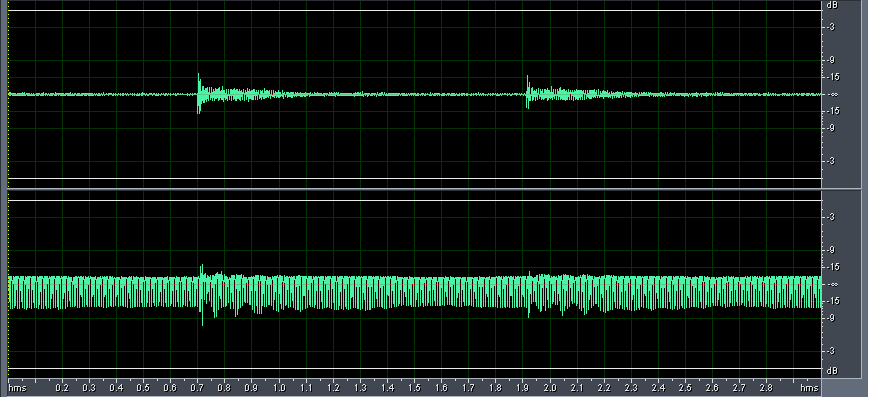Screen dimensions: 869x397
Task: Click the yellow dotted playback cursor line
Action: pyautogui.click(x=8, y=189)
